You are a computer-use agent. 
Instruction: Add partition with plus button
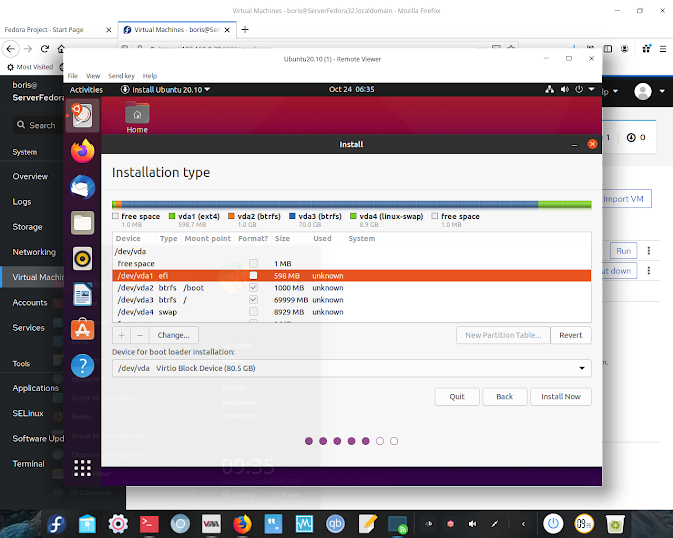coord(121,335)
